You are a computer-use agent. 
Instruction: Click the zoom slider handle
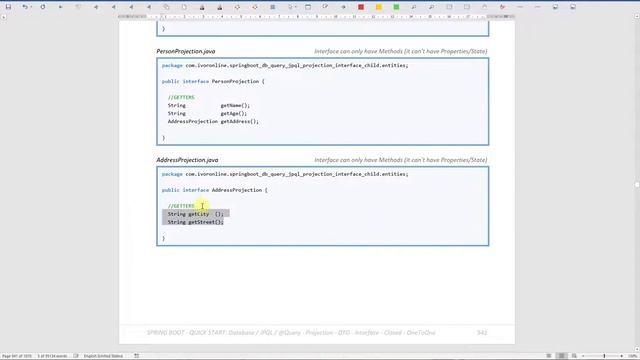pyautogui.click(x=604, y=356)
